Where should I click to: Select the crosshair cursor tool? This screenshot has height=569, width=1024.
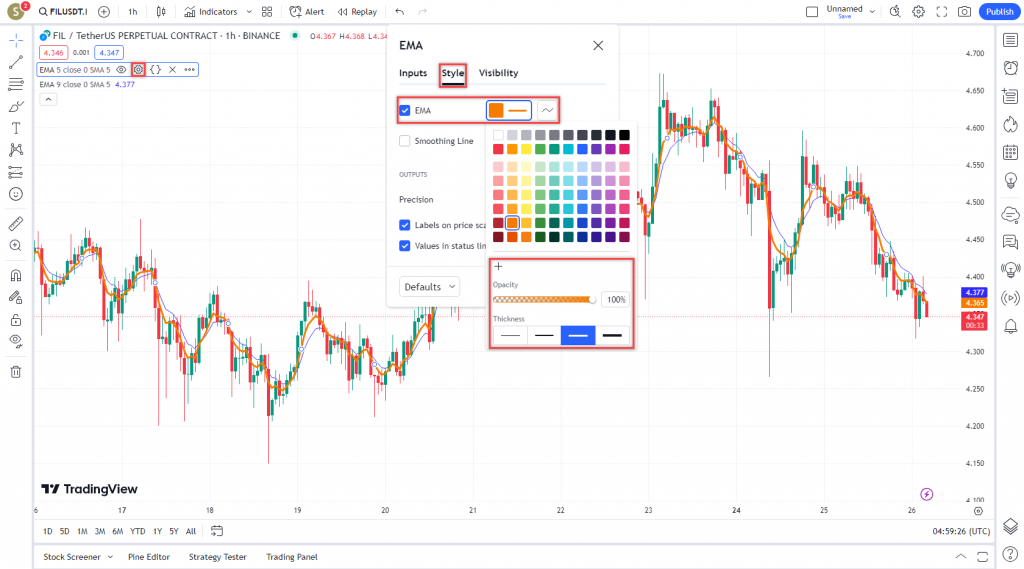click(16, 41)
